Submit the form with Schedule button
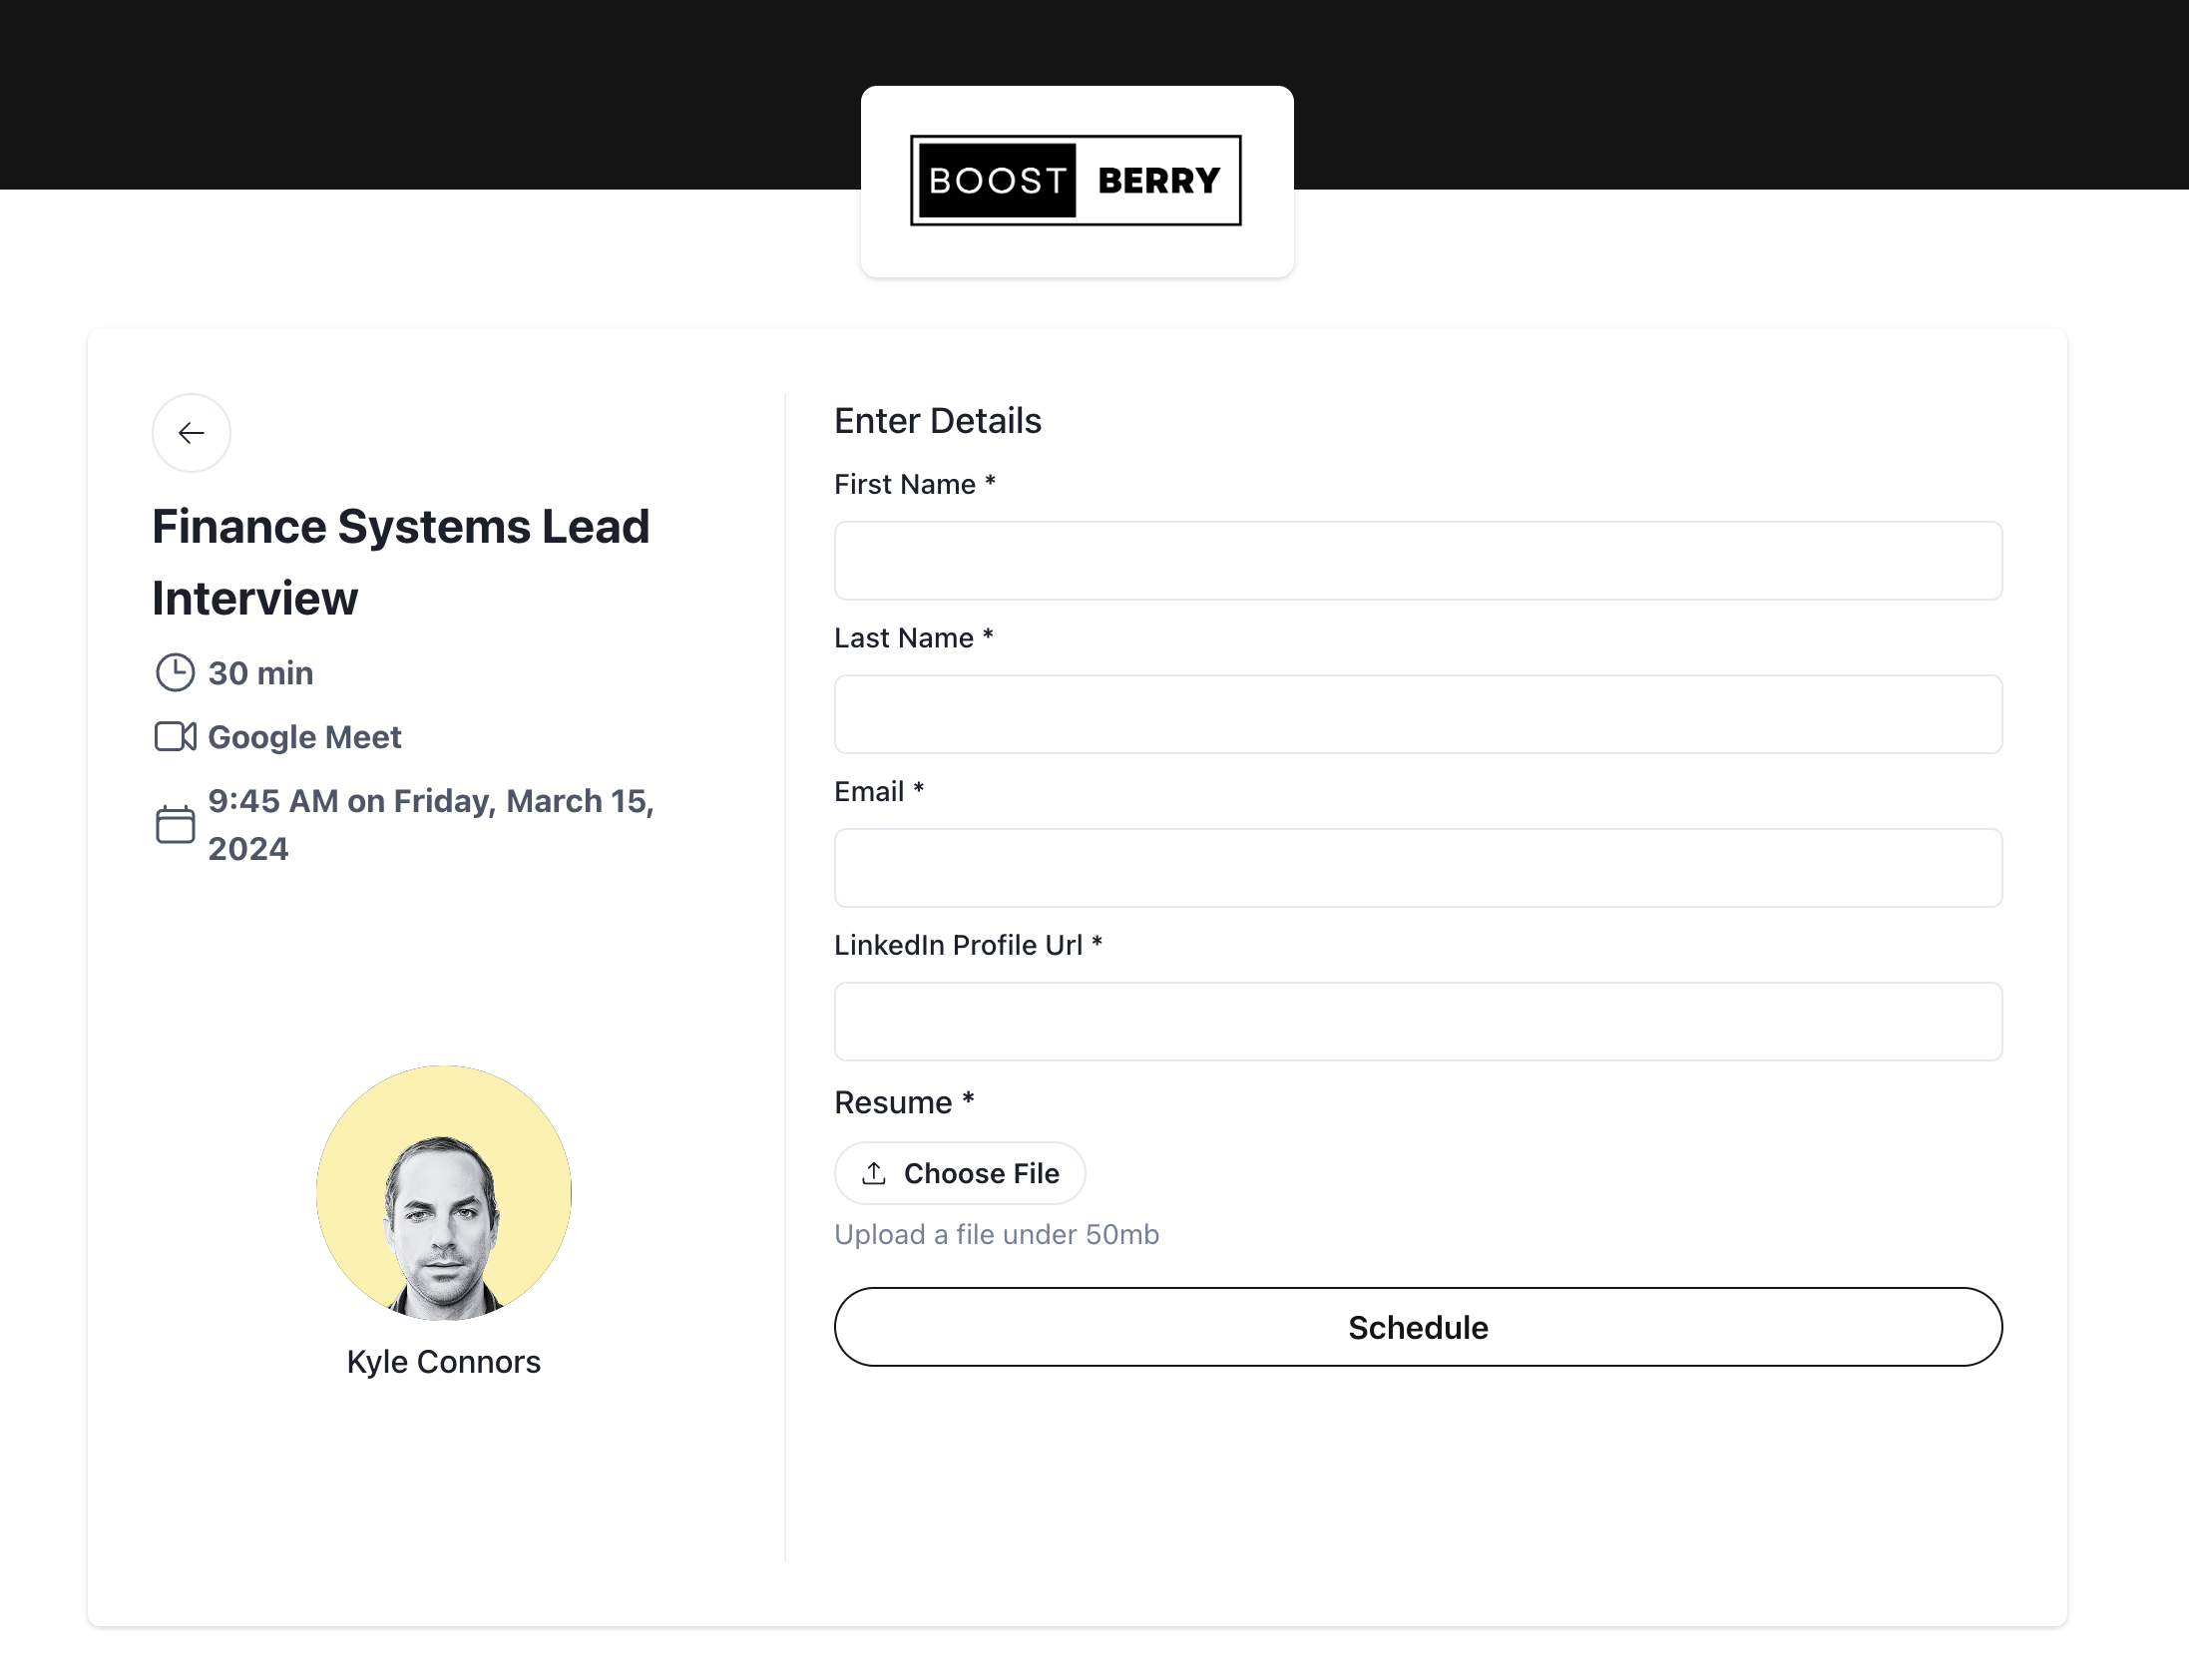Screen dimensions: 2189x1680 tap(1418, 1327)
